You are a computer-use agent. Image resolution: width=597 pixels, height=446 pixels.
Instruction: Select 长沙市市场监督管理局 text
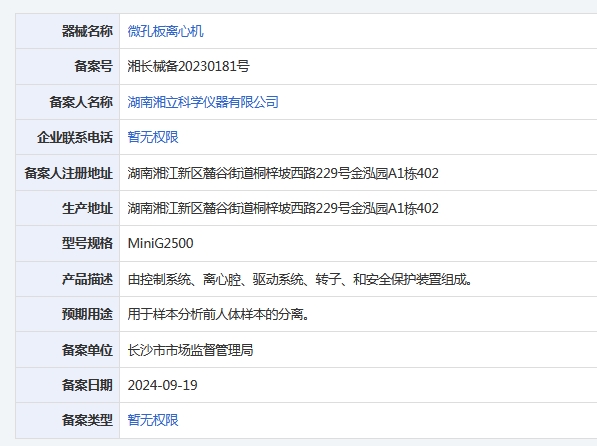pyautogui.click(x=190, y=350)
